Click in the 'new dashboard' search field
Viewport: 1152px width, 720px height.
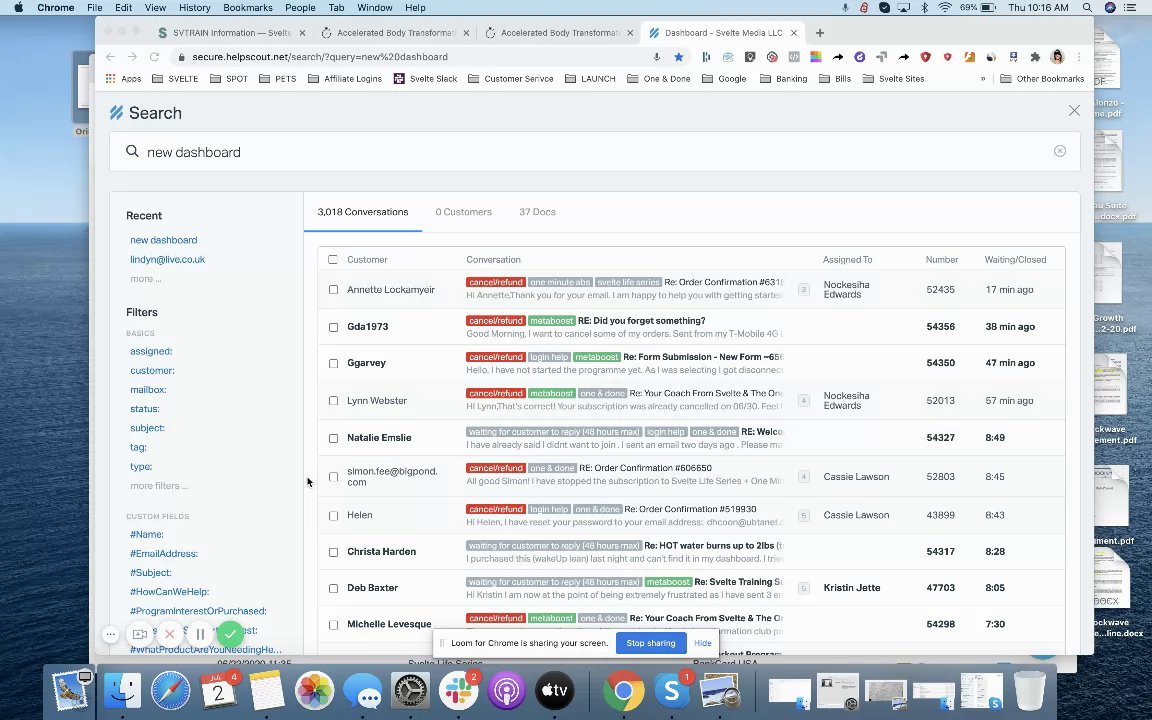point(594,151)
